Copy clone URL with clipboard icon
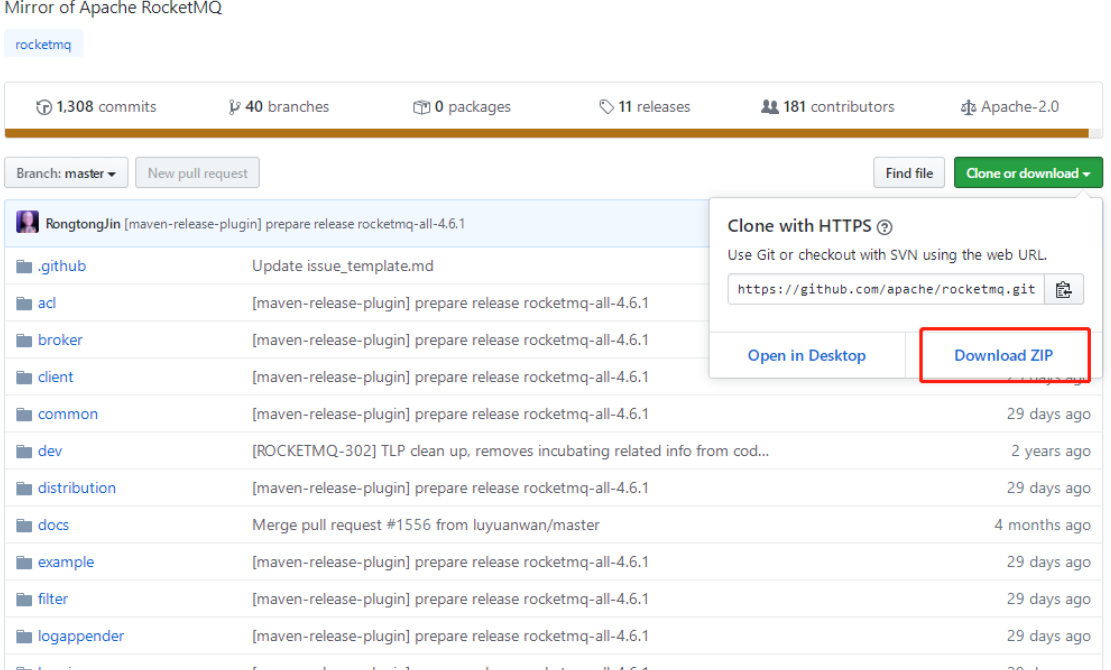The image size is (1111, 670). [1064, 289]
